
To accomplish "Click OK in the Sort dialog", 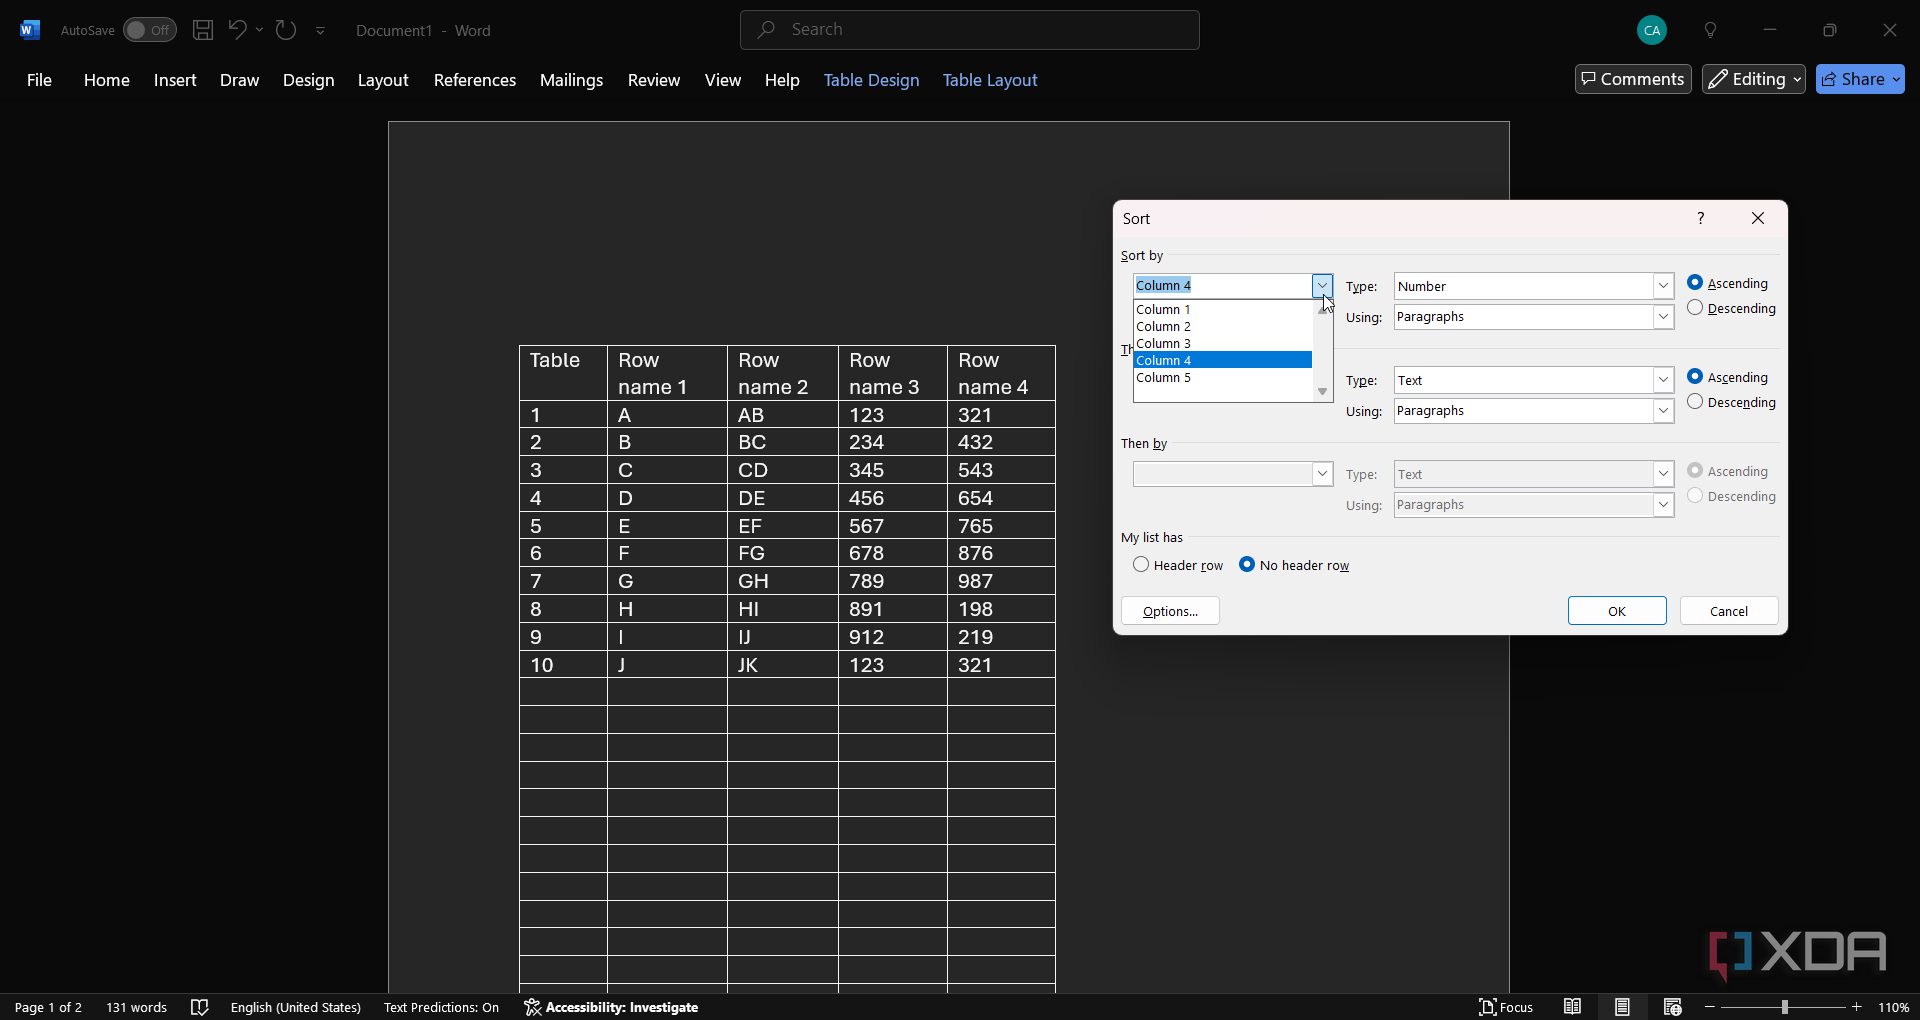I will (x=1617, y=611).
